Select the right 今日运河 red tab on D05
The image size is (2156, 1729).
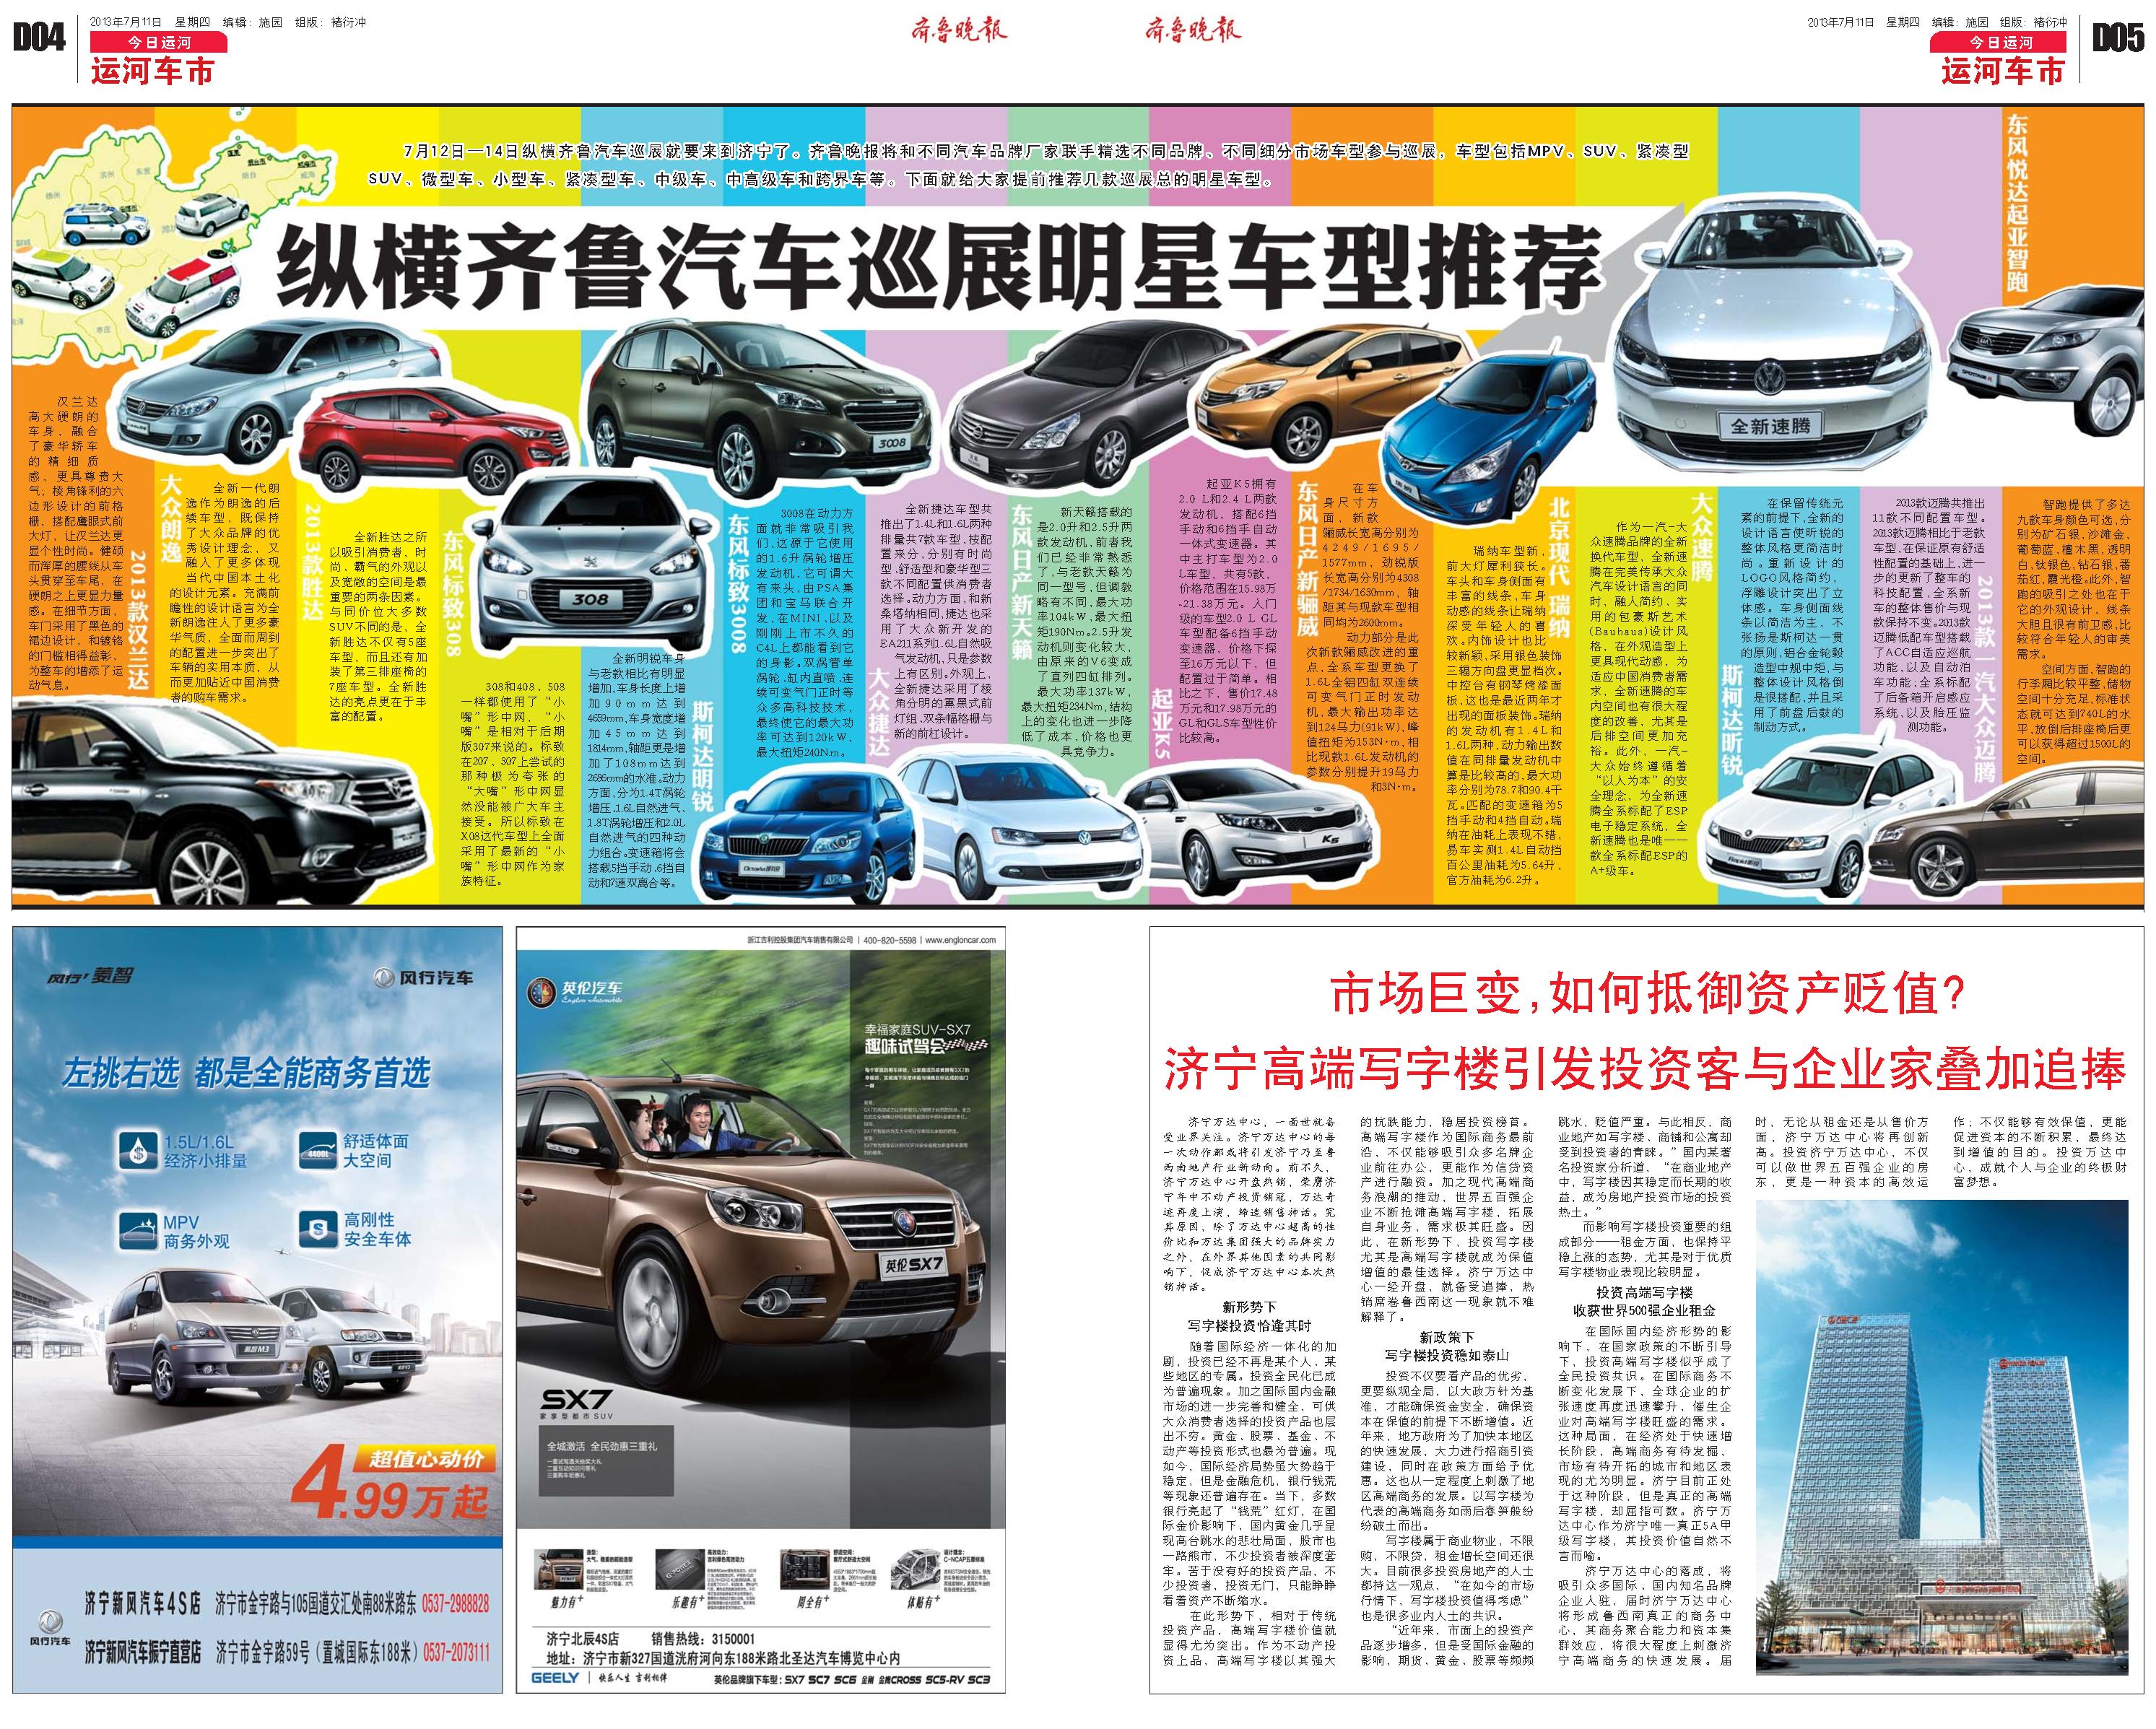tap(2000, 42)
